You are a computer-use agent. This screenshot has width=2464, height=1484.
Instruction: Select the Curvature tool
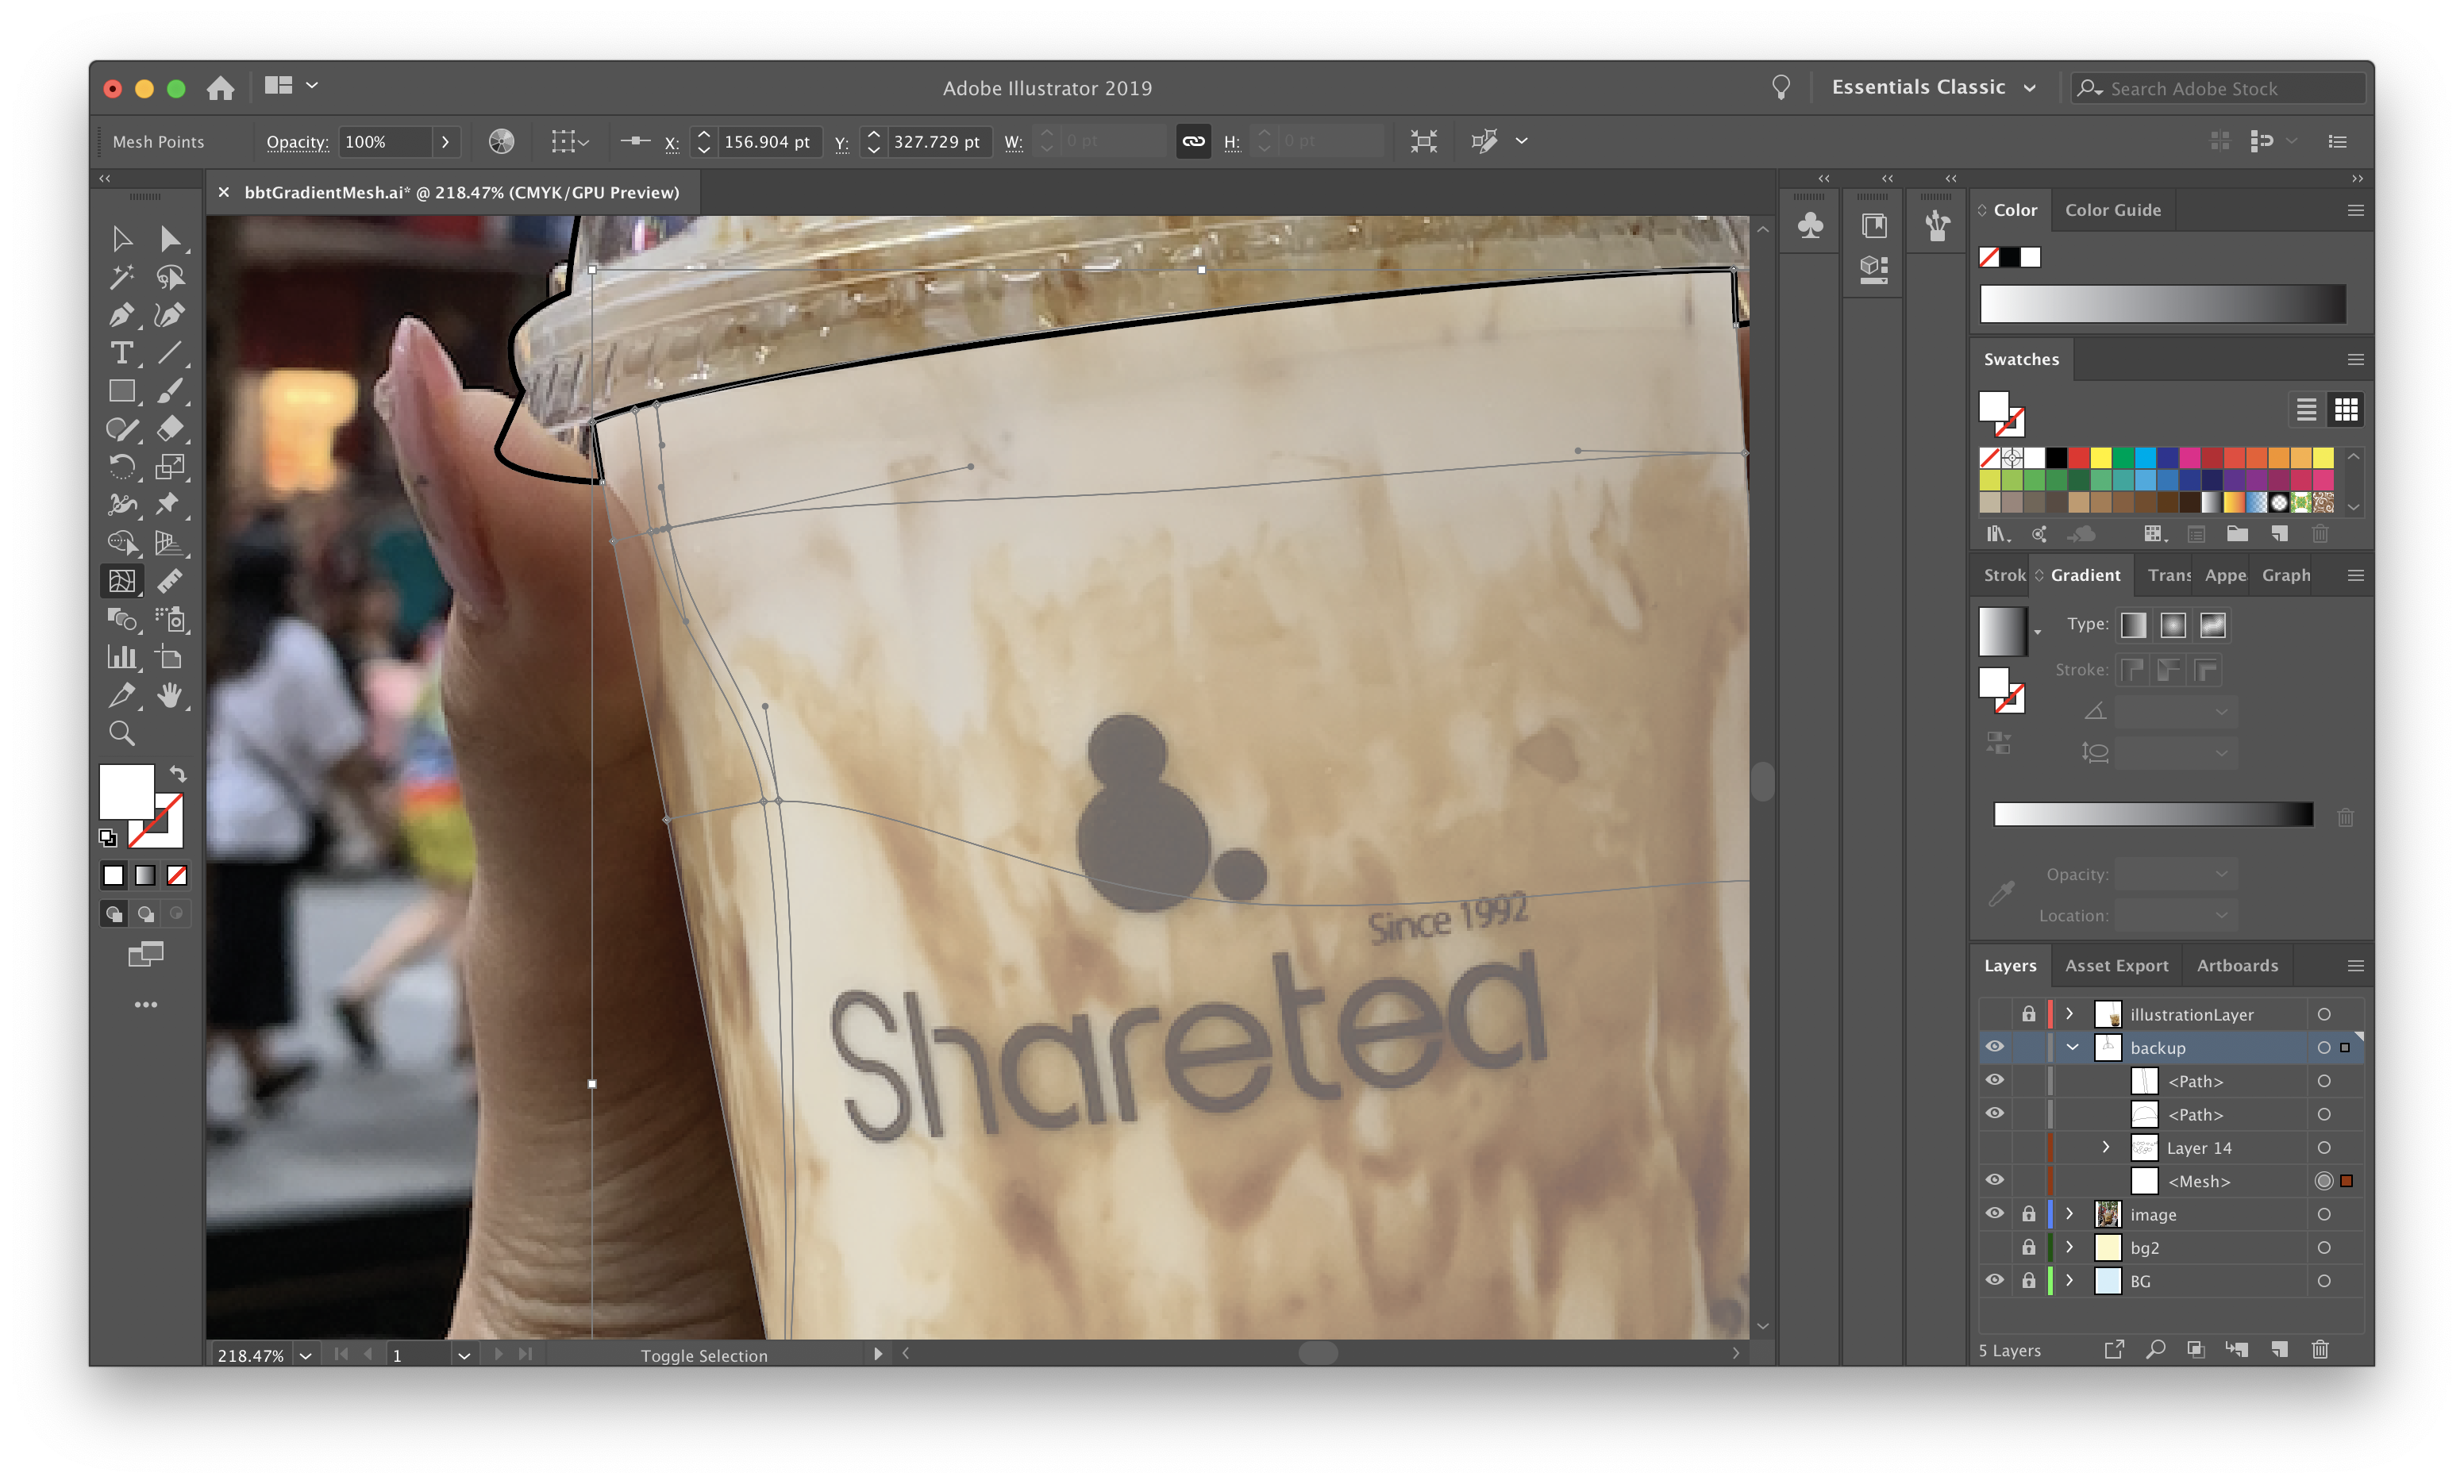(x=170, y=315)
